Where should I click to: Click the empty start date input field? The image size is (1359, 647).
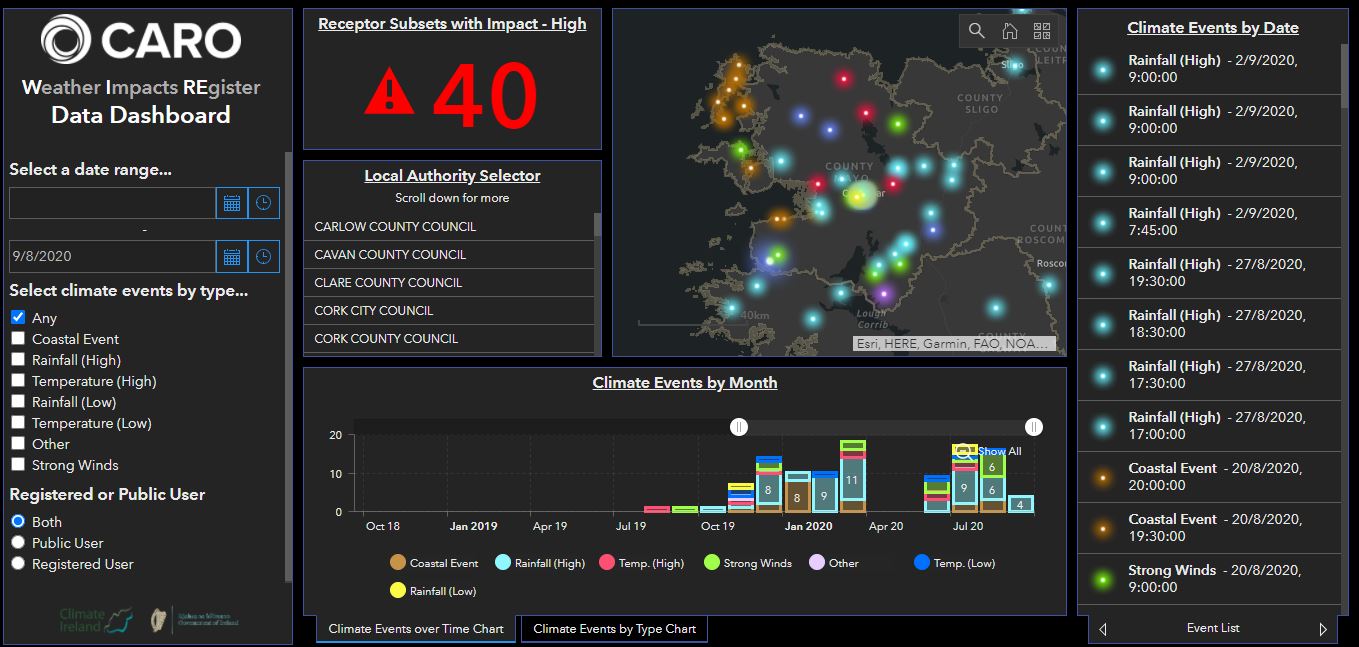tap(112, 203)
